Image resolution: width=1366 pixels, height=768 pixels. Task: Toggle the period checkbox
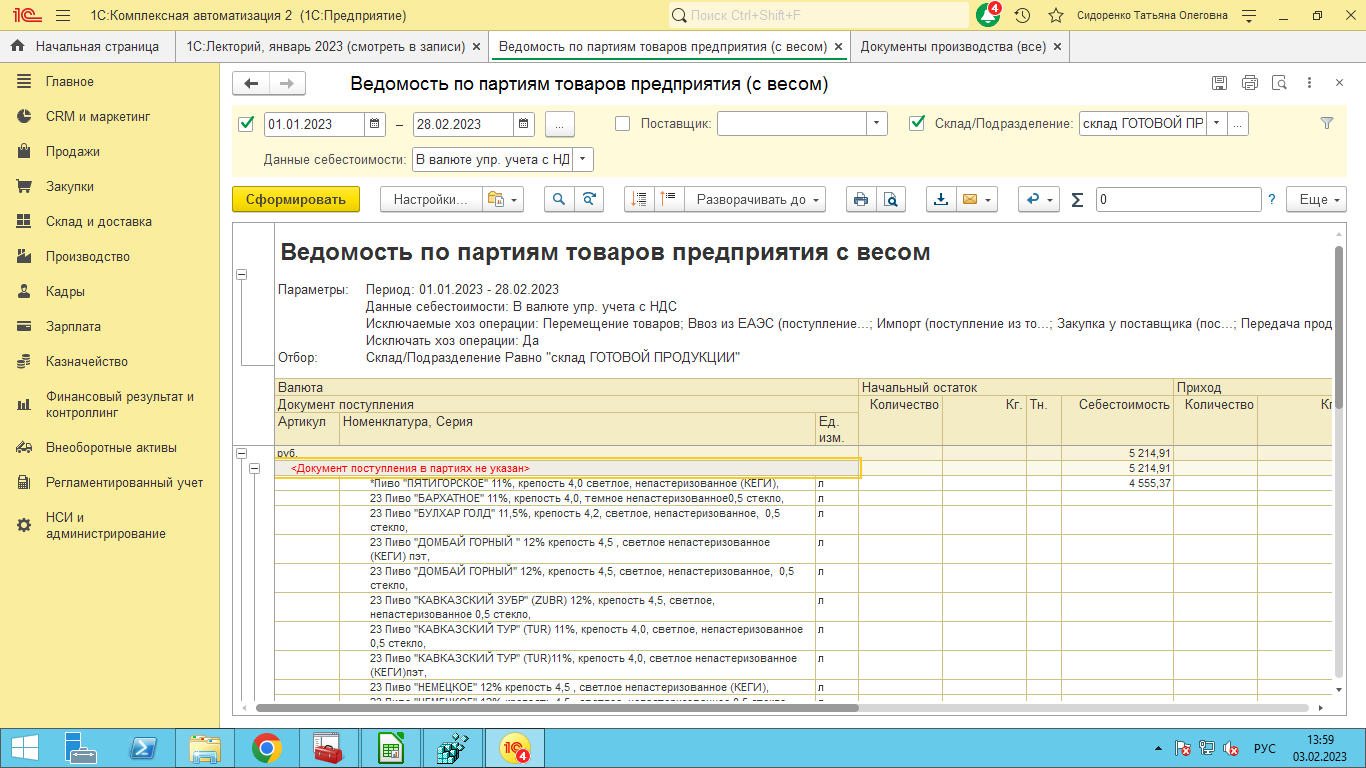pos(246,124)
